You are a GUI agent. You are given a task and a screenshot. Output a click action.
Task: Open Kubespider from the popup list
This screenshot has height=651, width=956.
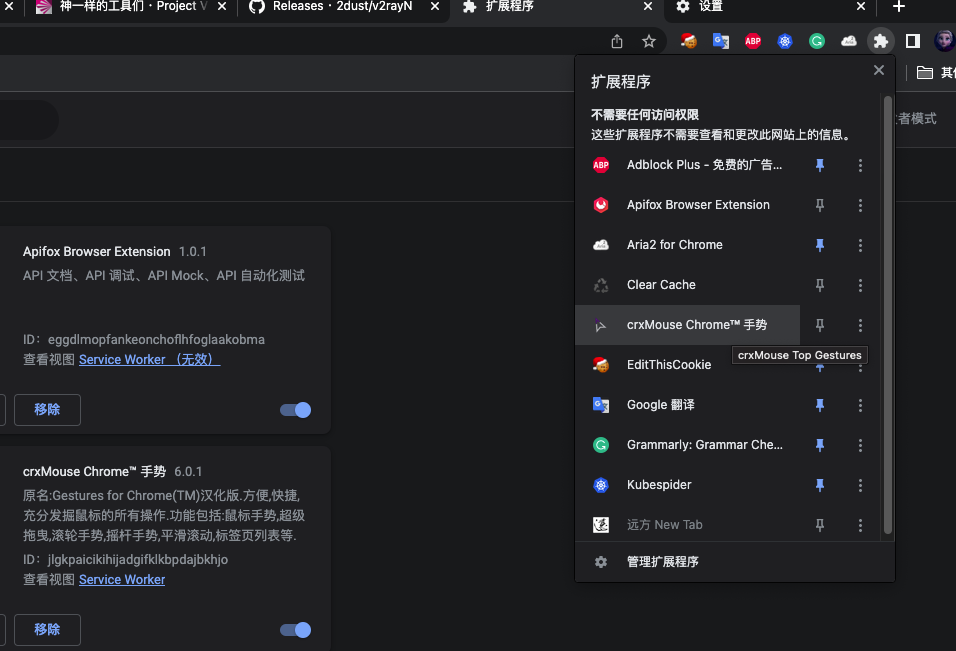point(687,485)
